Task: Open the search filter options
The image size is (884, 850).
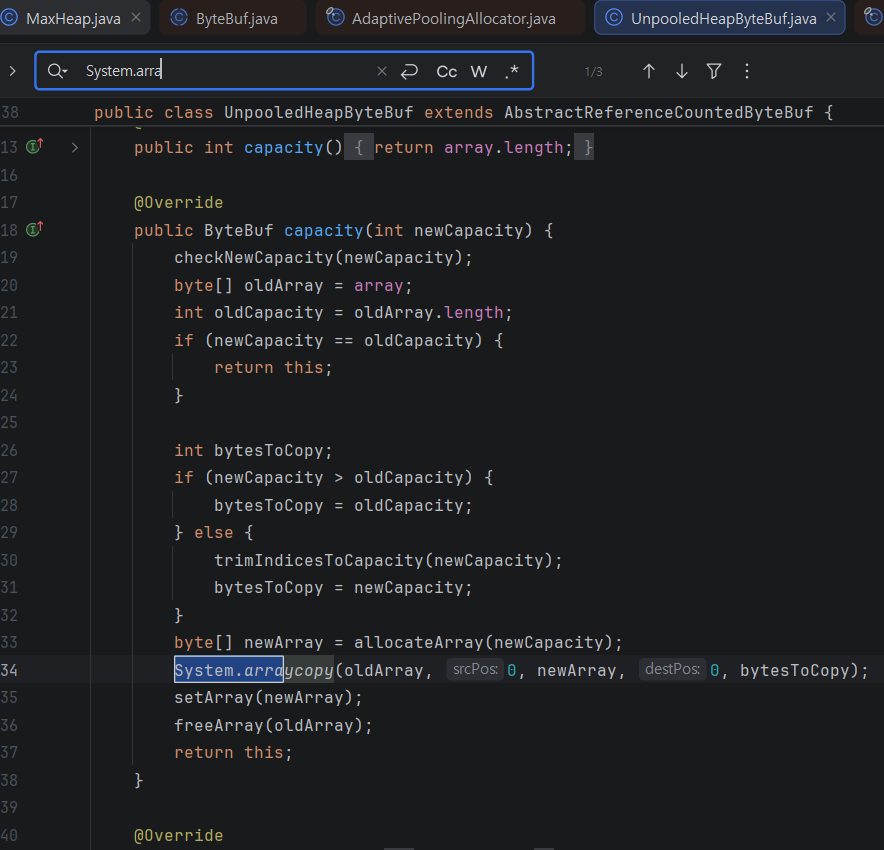Action: pyautogui.click(x=714, y=71)
